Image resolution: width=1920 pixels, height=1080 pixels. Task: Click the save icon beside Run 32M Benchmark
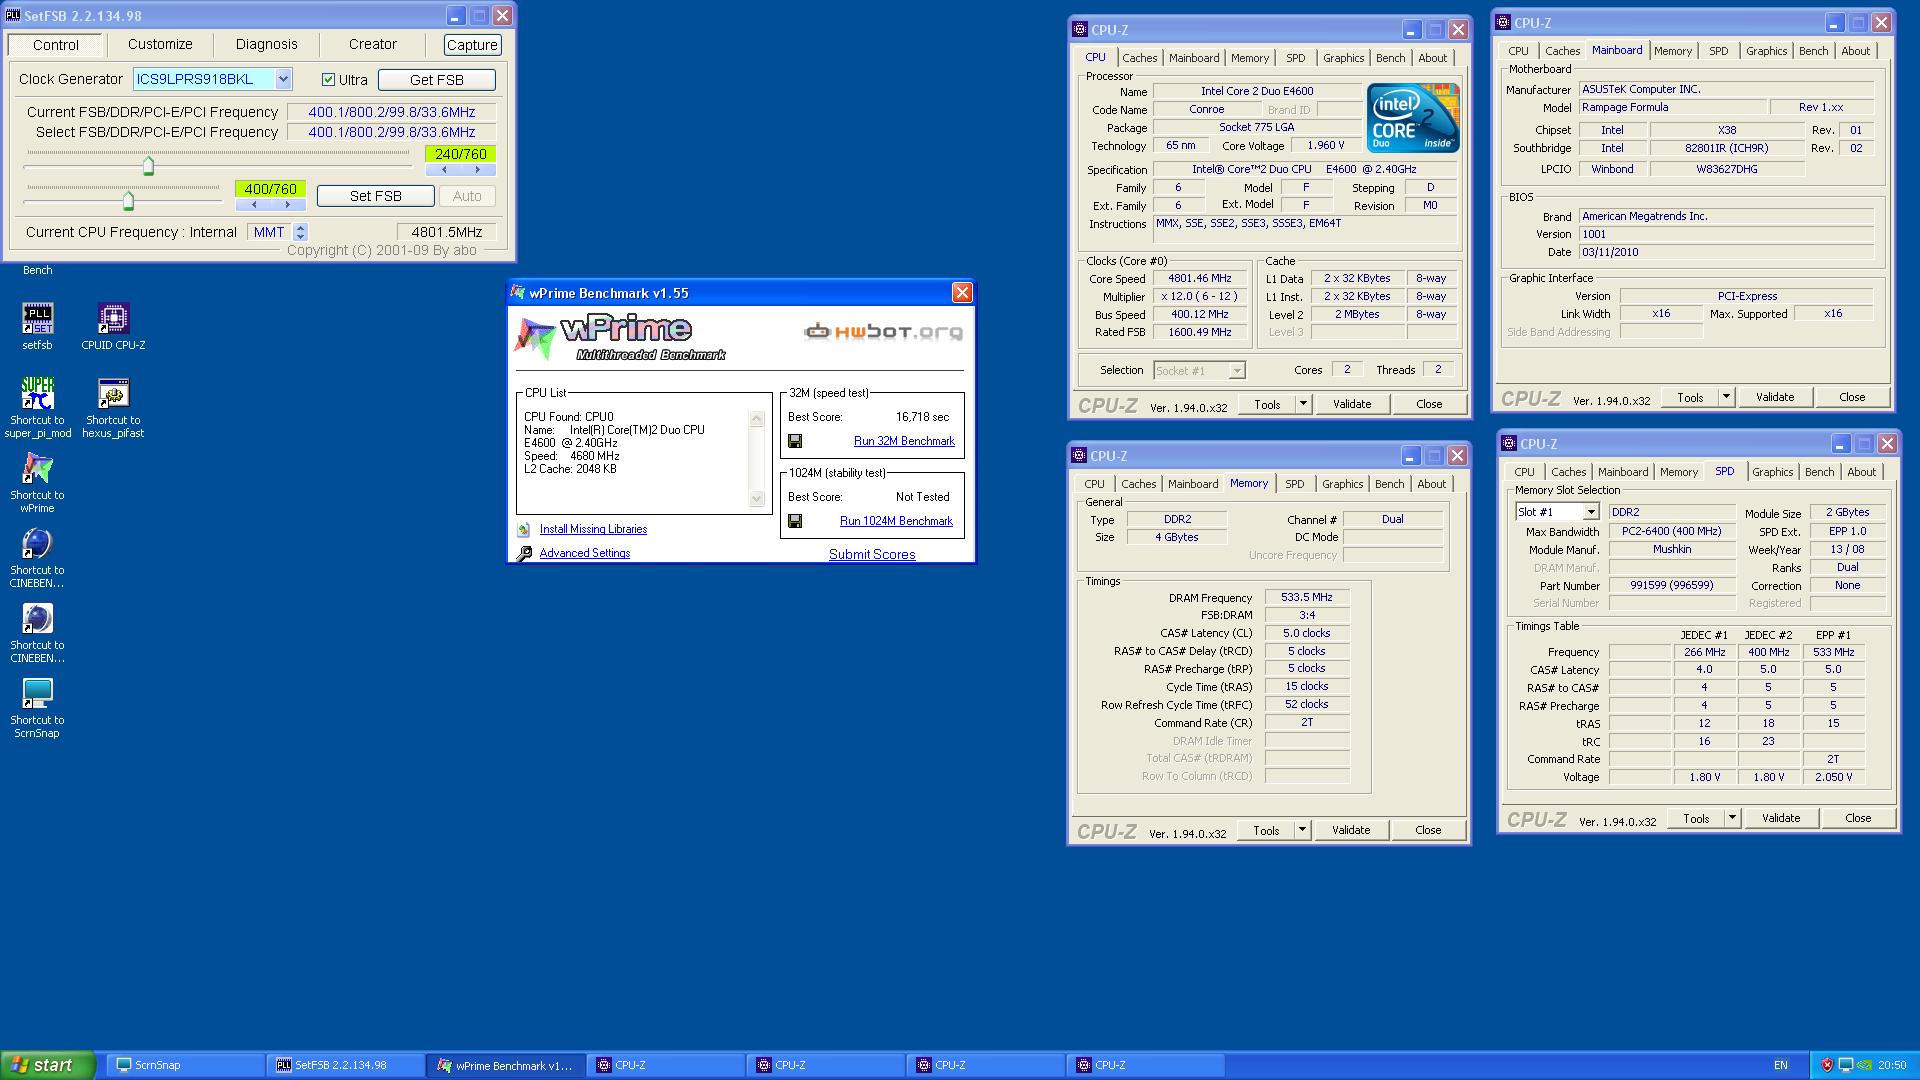(x=795, y=441)
